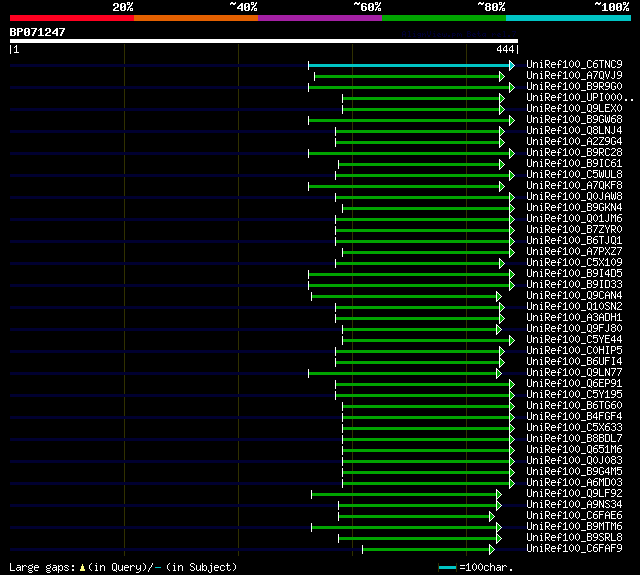The width and height of the screenshot is (640, 575).
Task: Click the UniRef100_Q9LN77 label
Action: point(574,373)
